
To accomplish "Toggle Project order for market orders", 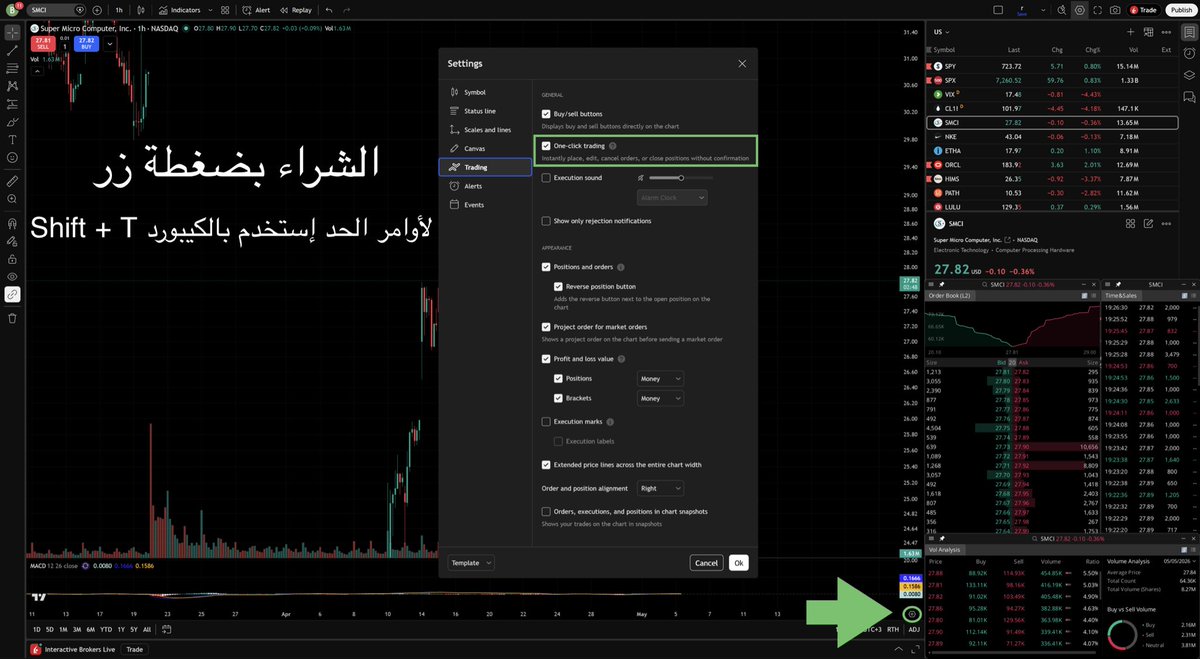I will (546, 327).
